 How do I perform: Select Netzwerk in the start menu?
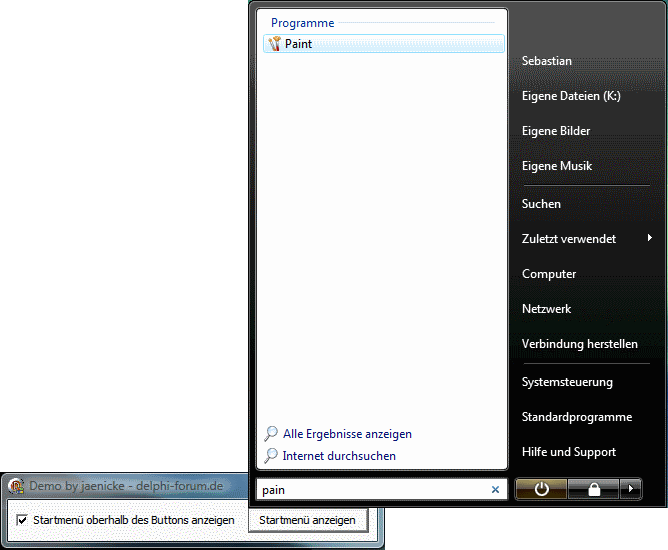point(546,309)
